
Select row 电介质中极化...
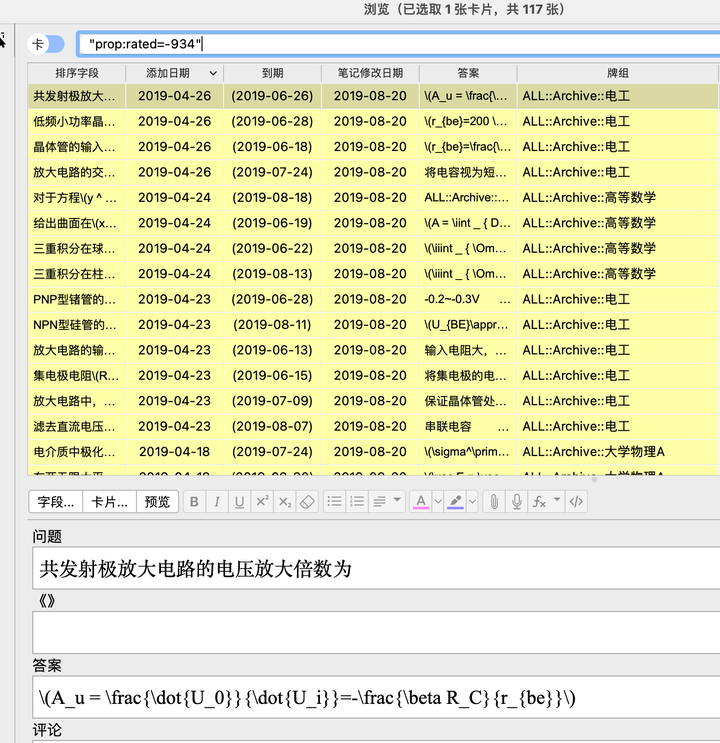[374, 452]
